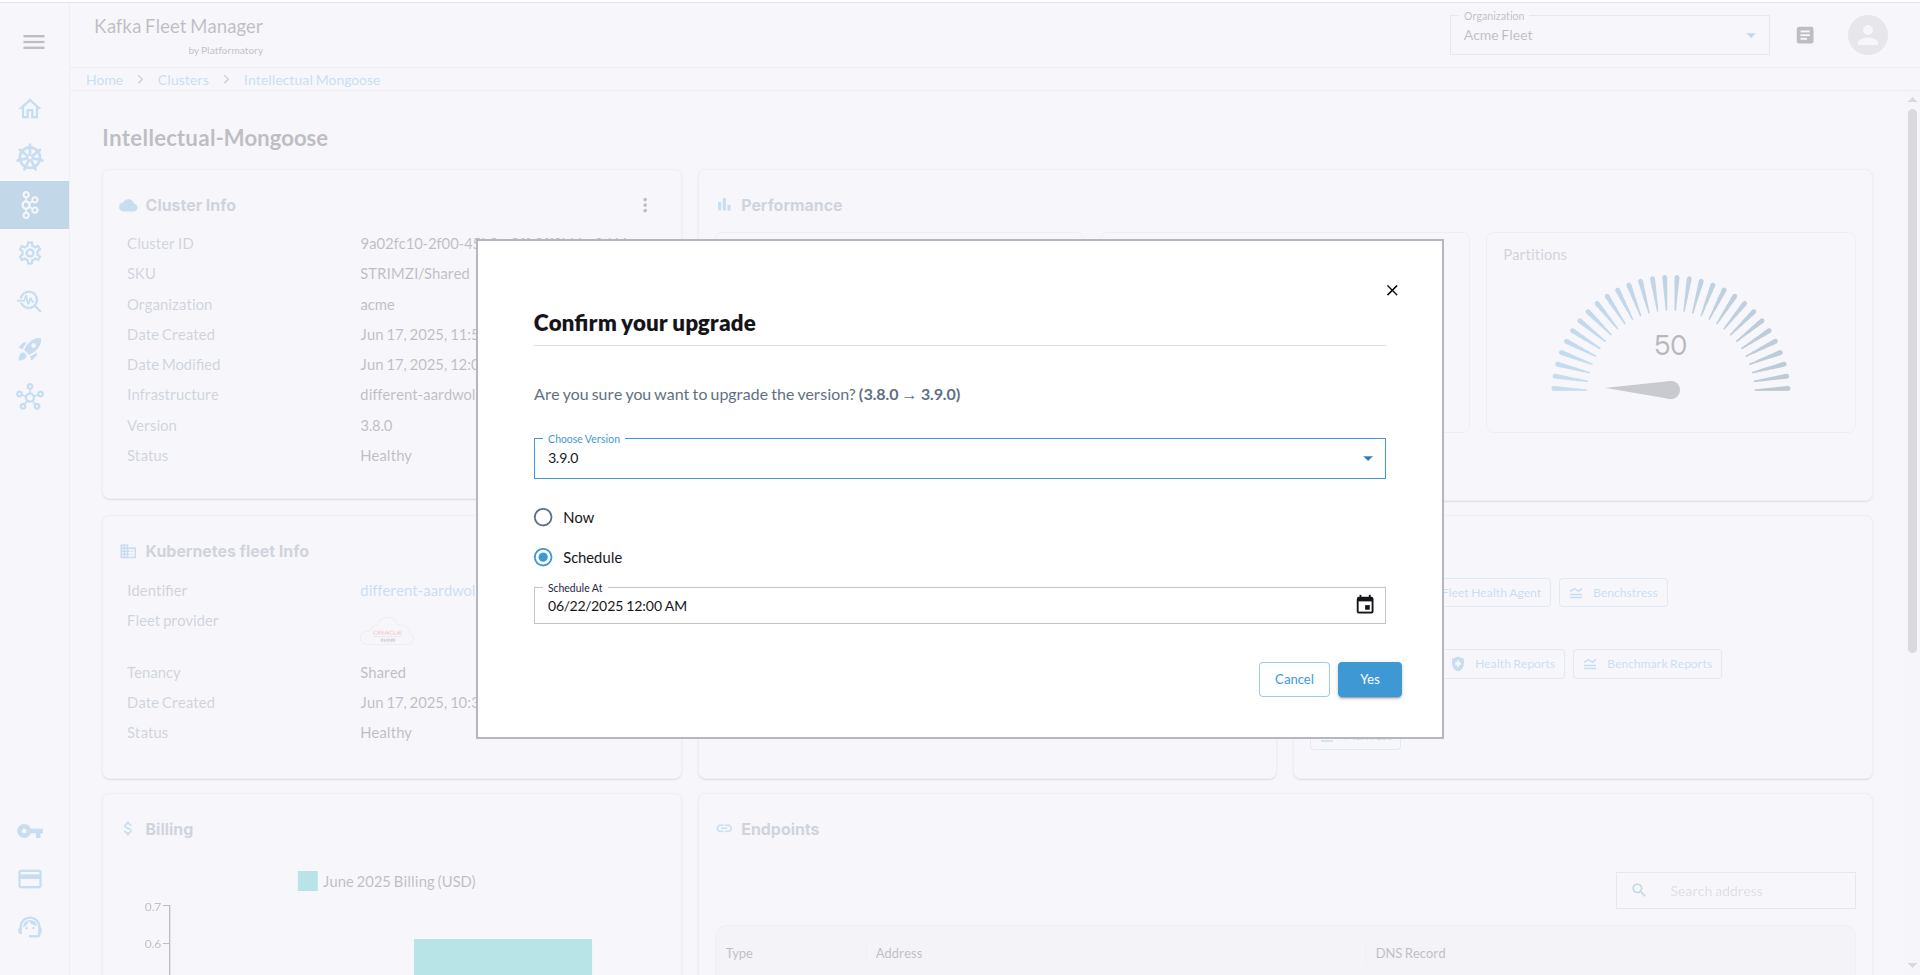Click the Partitions gauge
Viewport: 1920px width, 975px height.
click(x=1670, y=338)
